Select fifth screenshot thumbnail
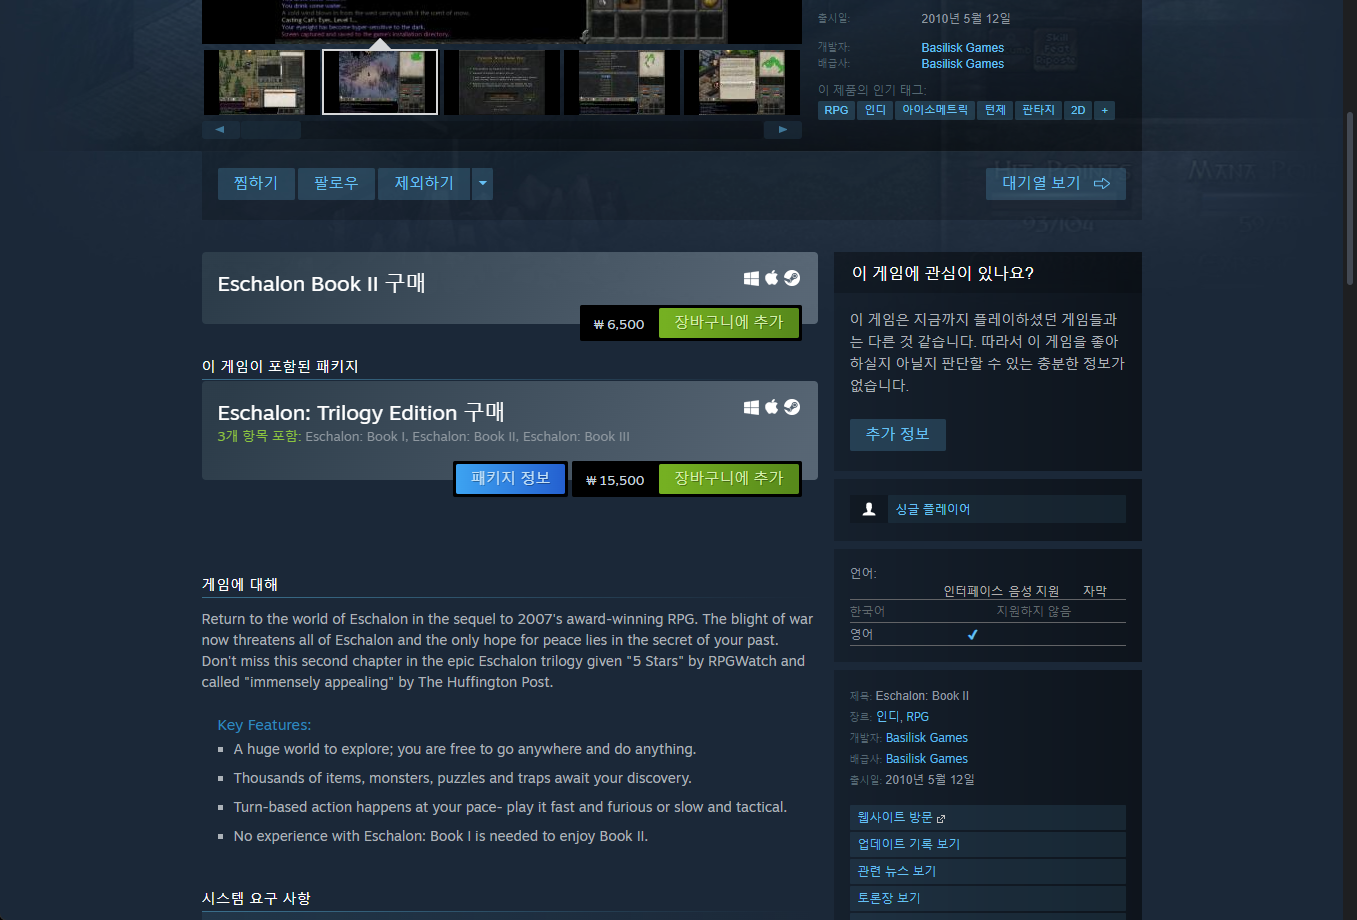 (x=742, y=82)
